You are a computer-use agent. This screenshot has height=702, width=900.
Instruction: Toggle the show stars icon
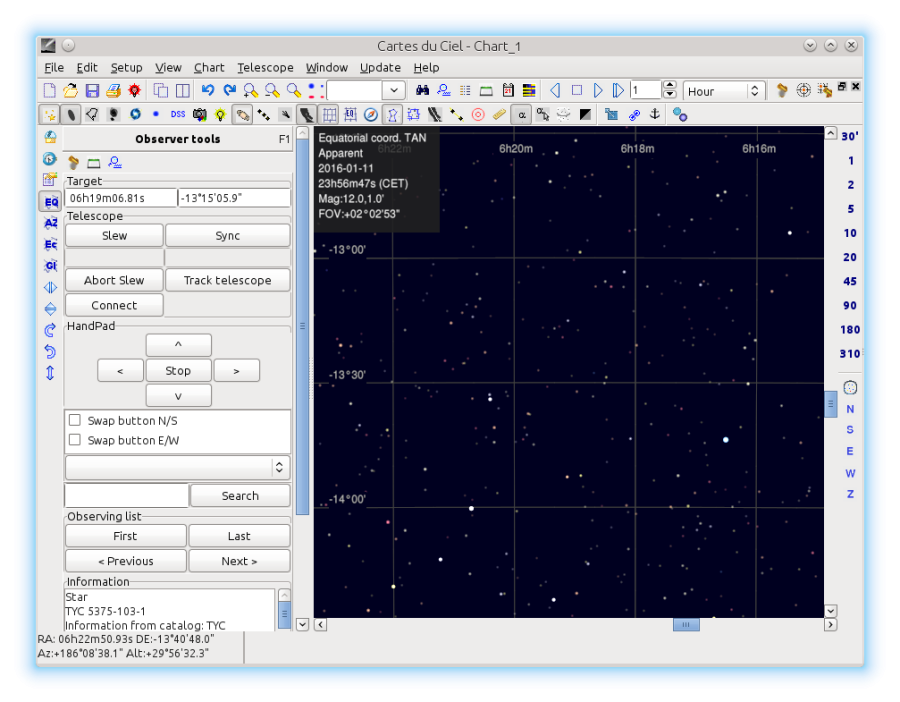coord(50,115)
